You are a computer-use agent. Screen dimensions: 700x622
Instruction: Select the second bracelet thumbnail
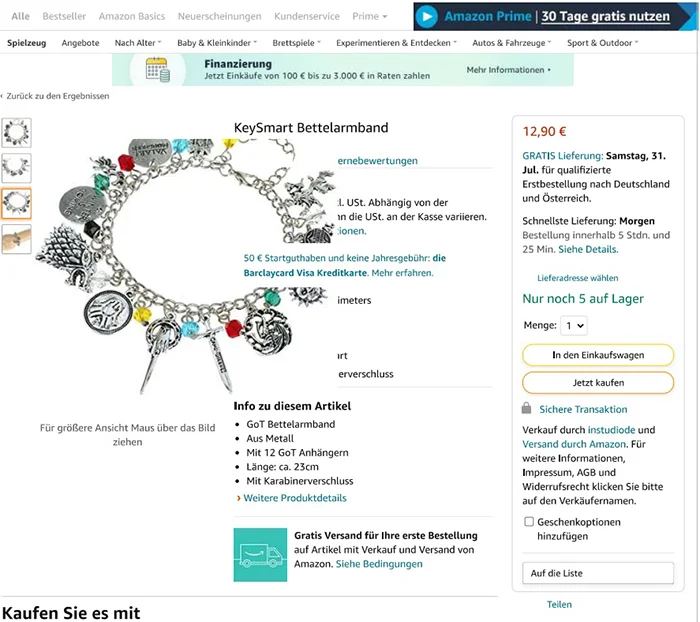[17, 168]
